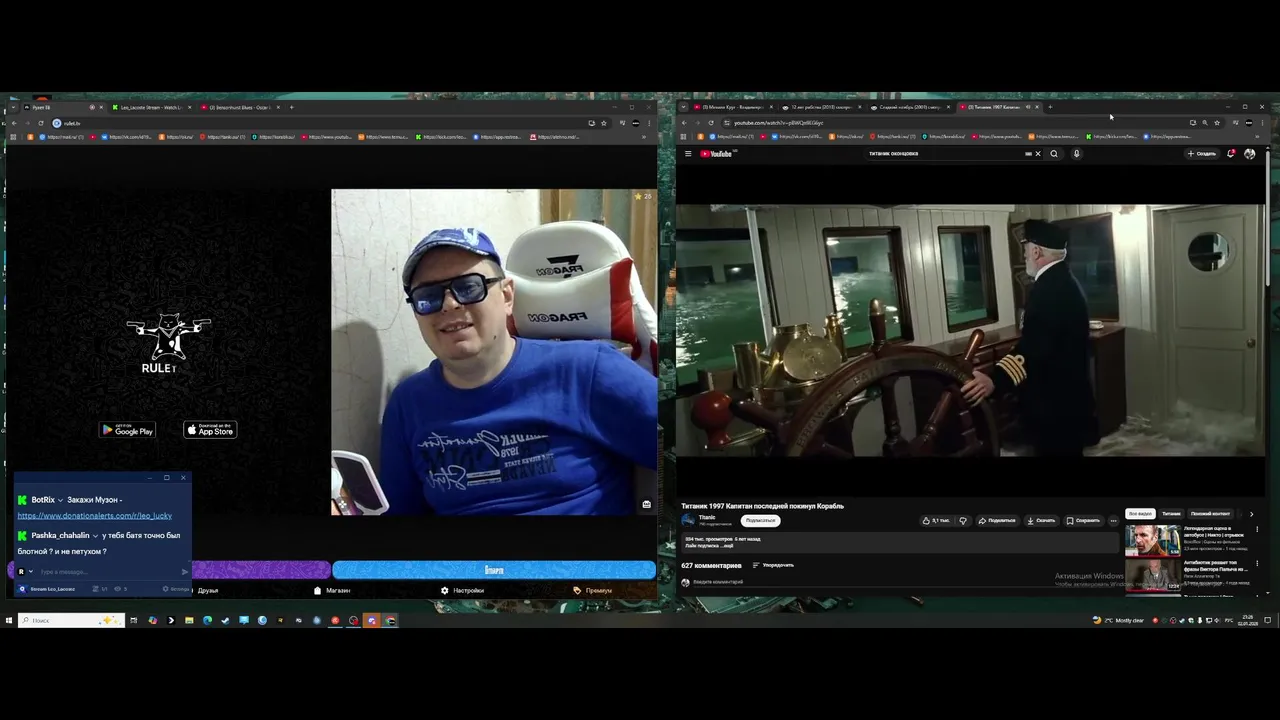Open Магазин section in rulet.tv
Viewport: 1280px width, 720px height.
coord(332,590)
